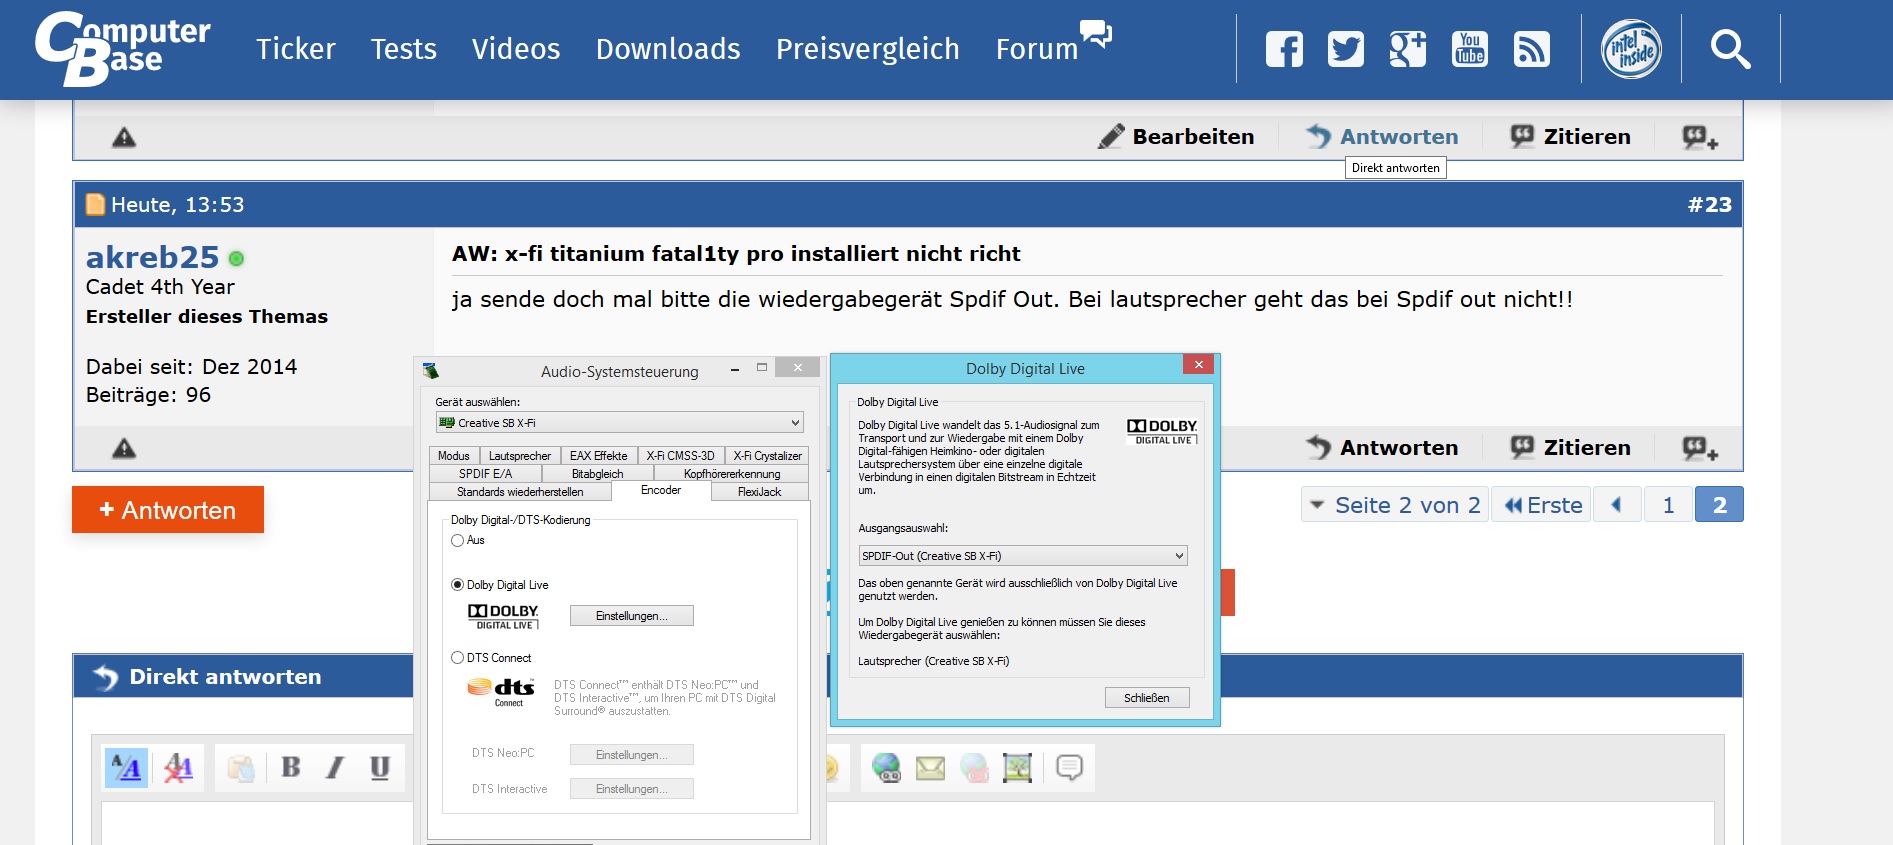The image size is (1893, 845).
Task: Open the Standards wiederherstellen tab
Action: (x=520, y=492)
